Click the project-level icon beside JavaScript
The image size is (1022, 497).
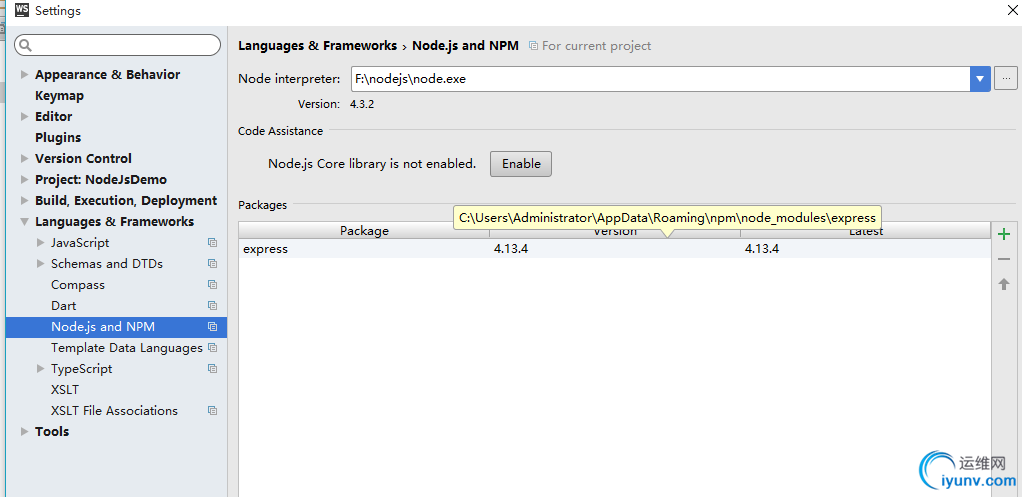pos(212,243)
